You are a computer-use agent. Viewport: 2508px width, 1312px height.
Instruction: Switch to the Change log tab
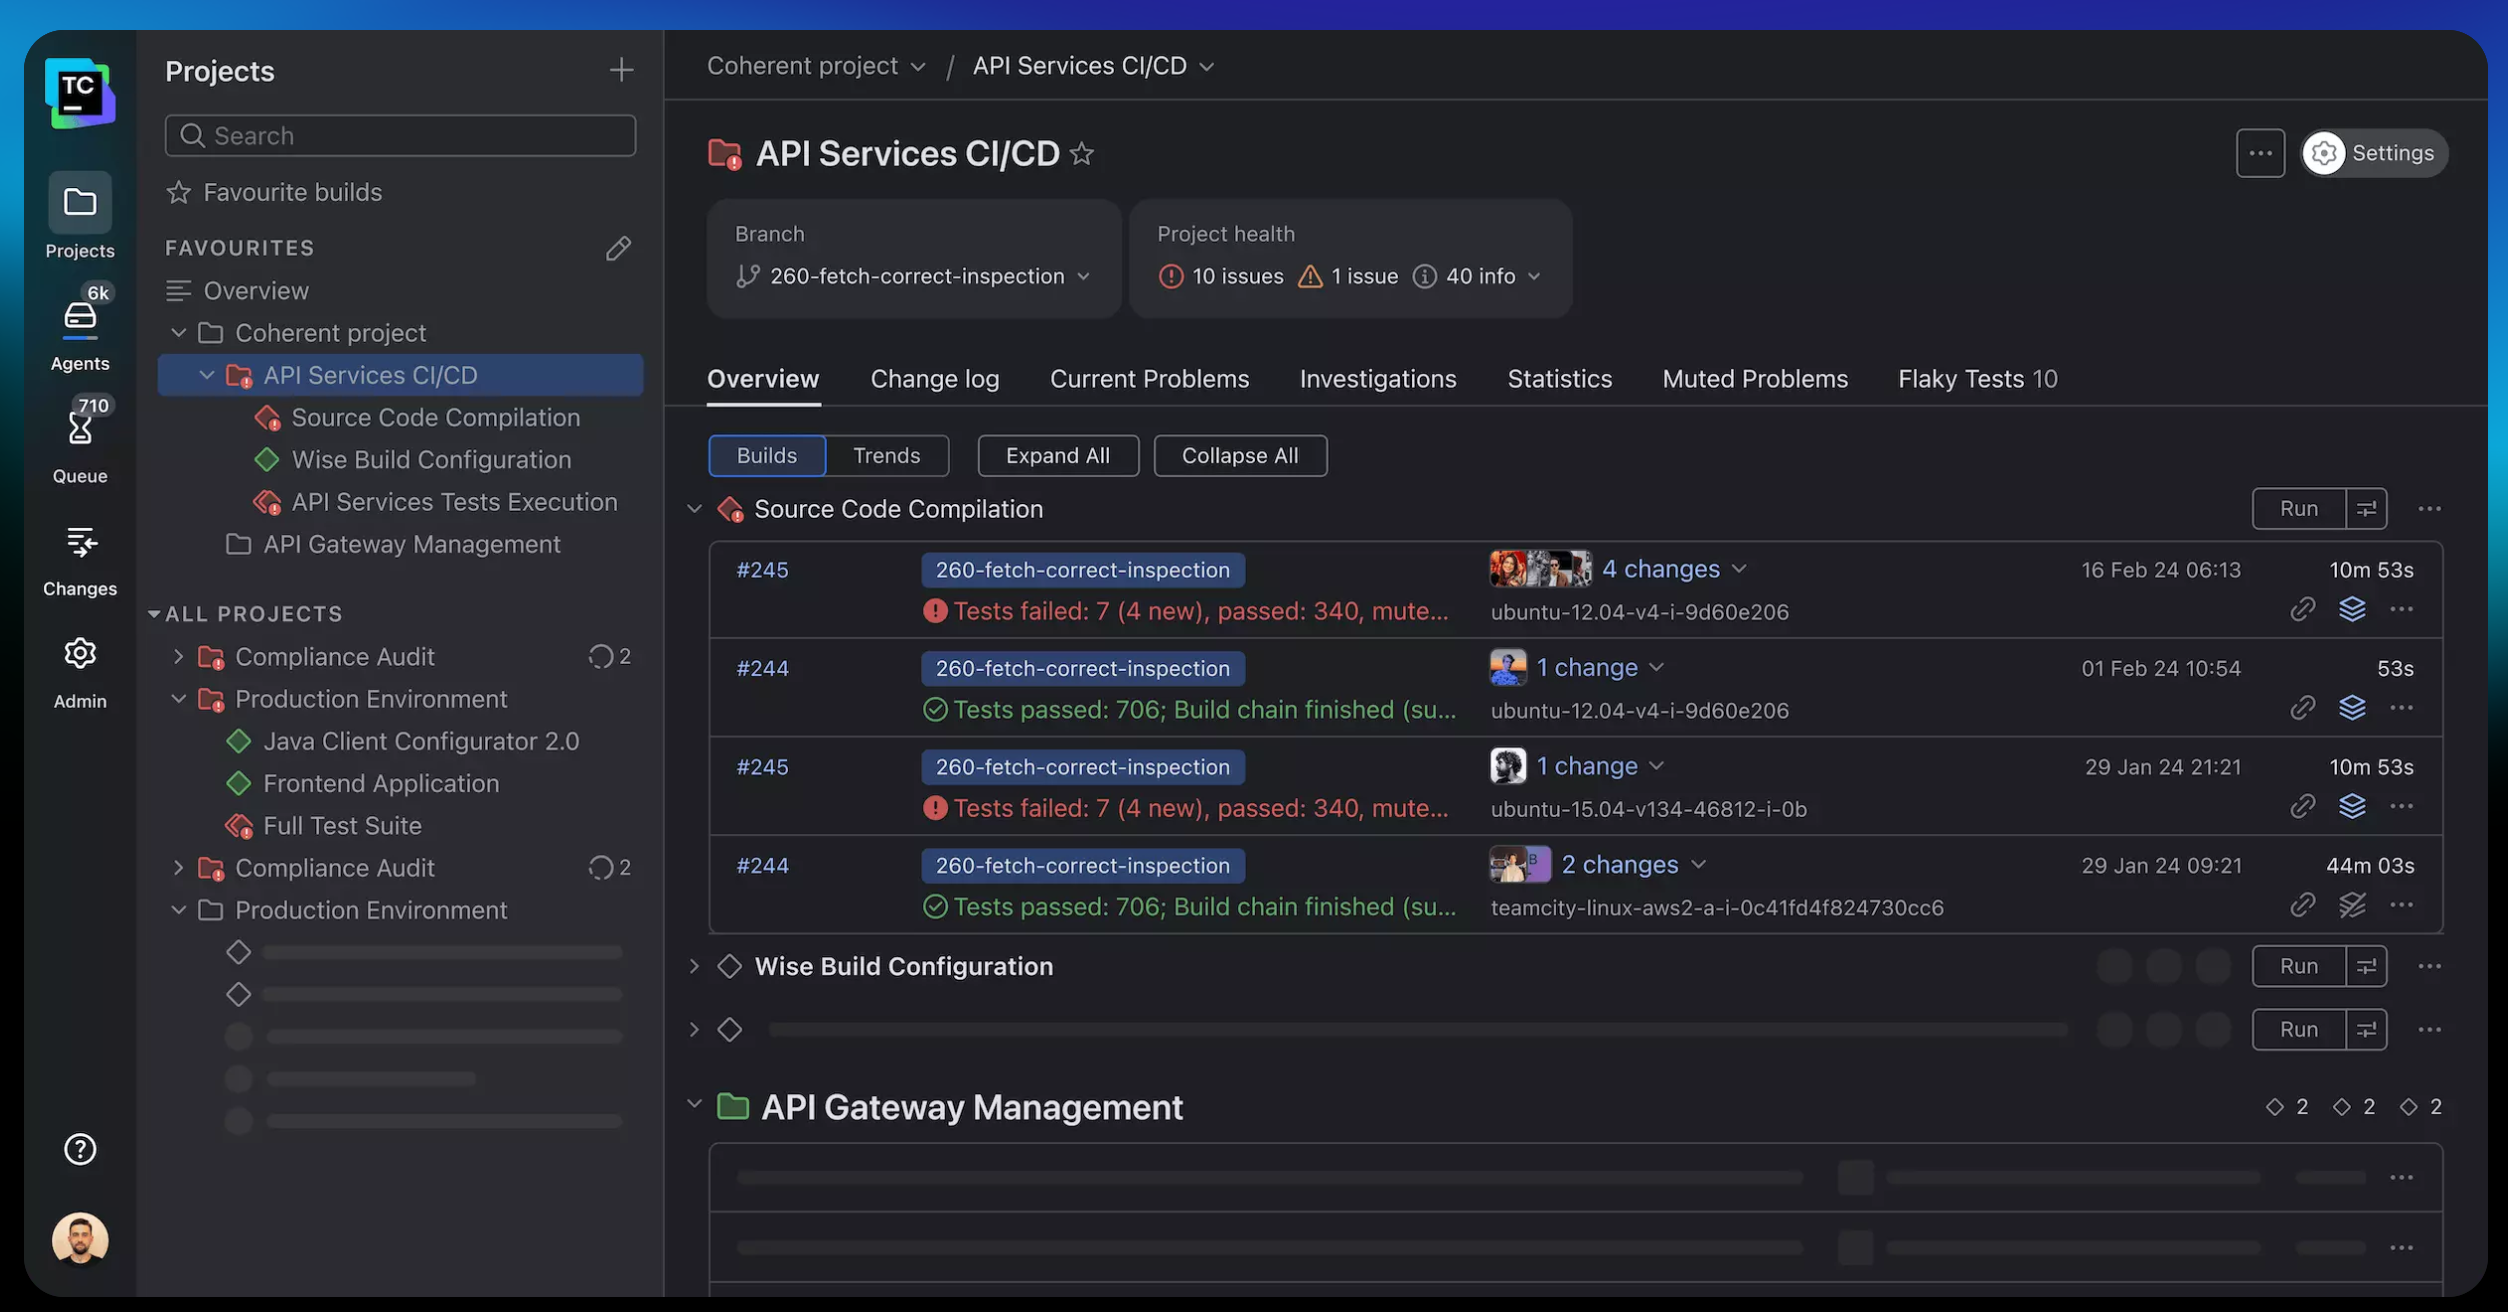pos(934,379)
